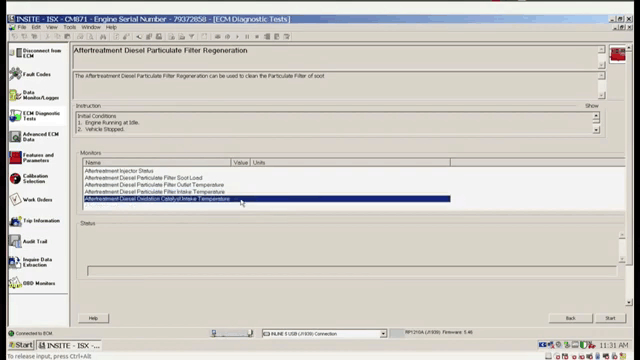Screen dimensions: 640x360
Task: Select Diesel Oxidation Catalyst Intake Temperature row
Action: 267,199
